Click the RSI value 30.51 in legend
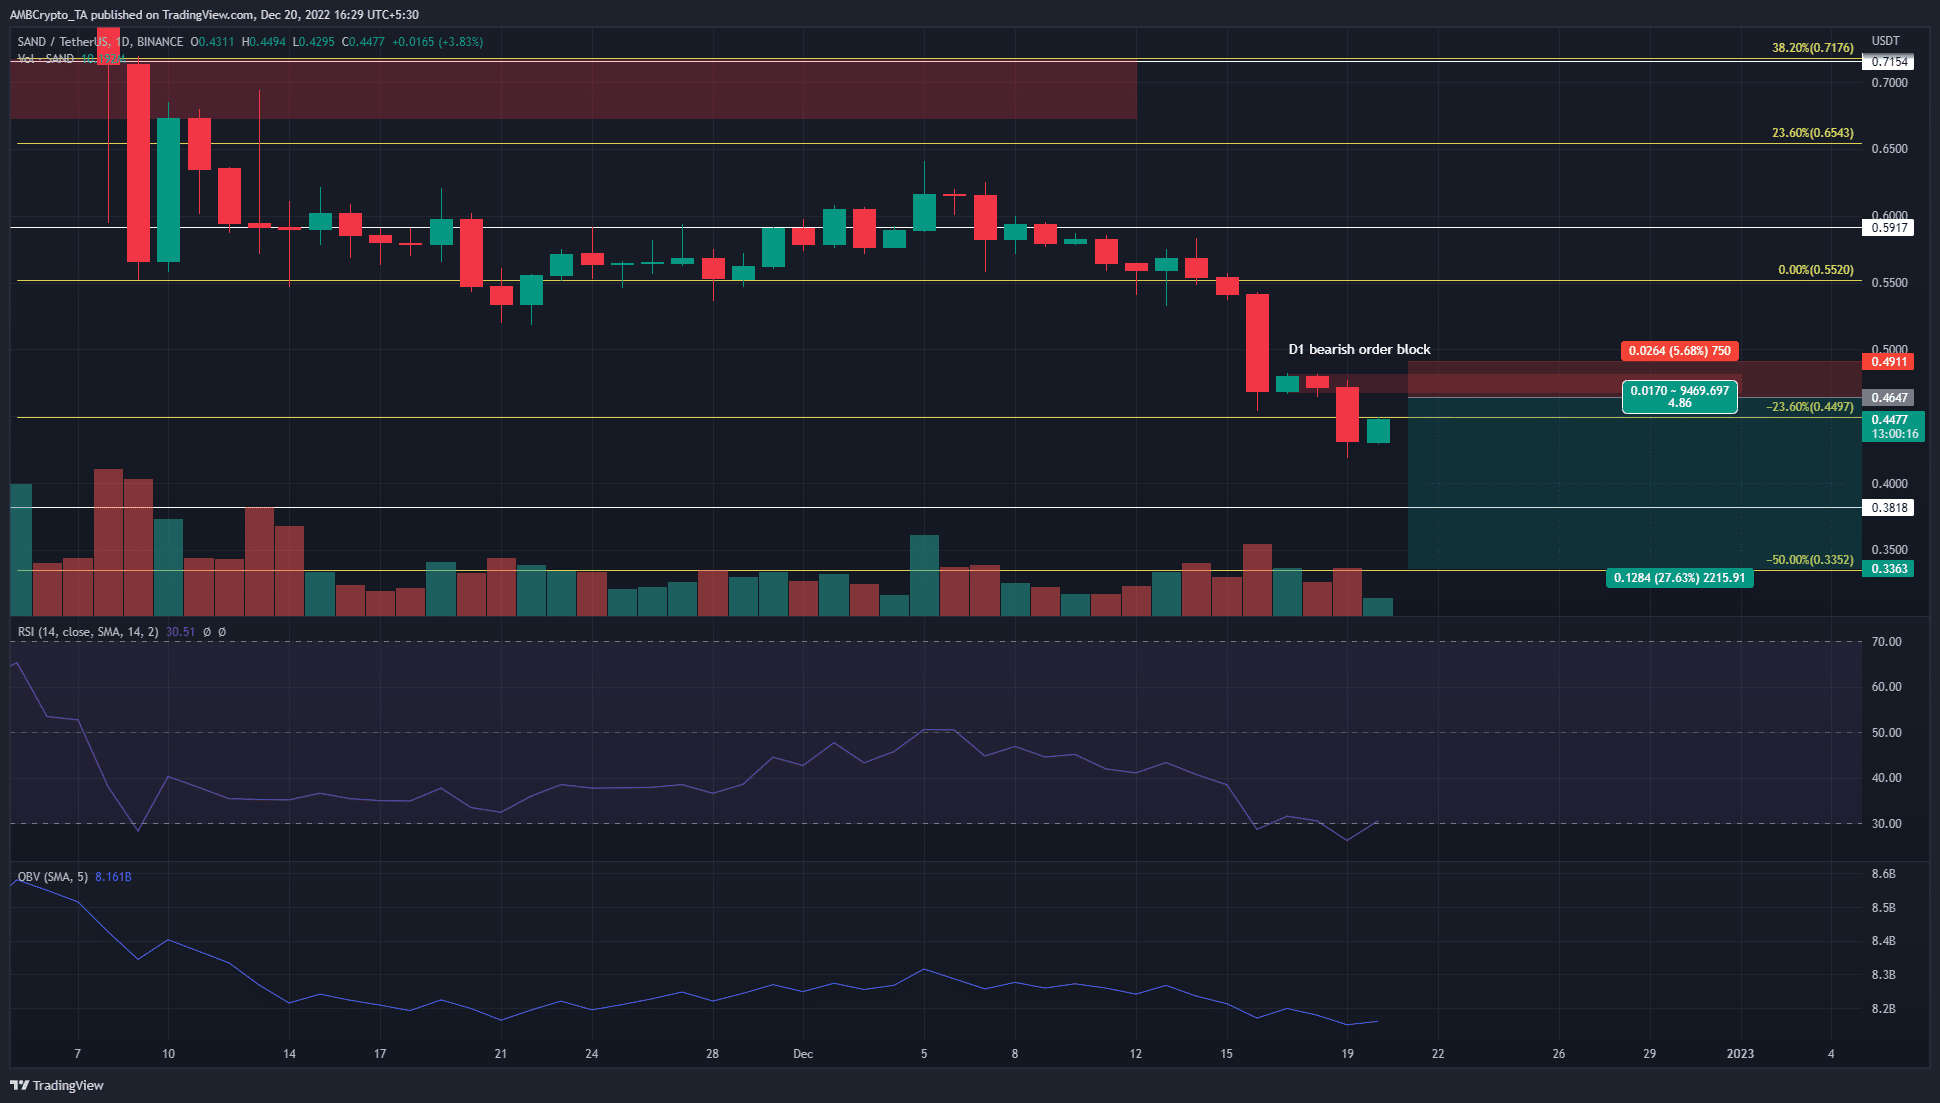 180,632
